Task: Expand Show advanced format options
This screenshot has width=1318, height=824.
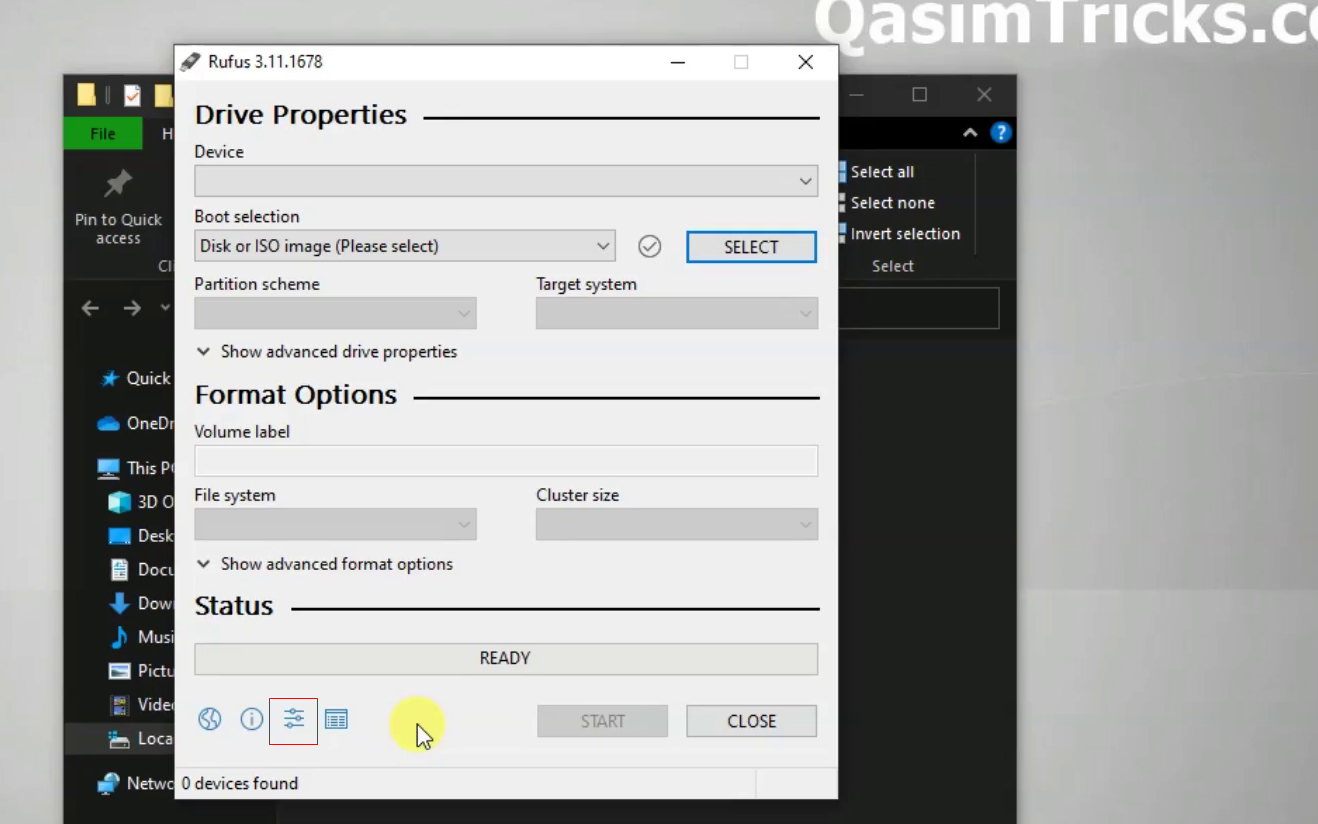Action: 325,564
